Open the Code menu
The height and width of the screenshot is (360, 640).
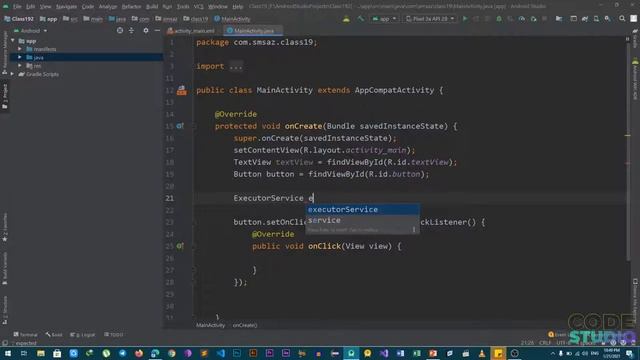(x=88, y=7)
